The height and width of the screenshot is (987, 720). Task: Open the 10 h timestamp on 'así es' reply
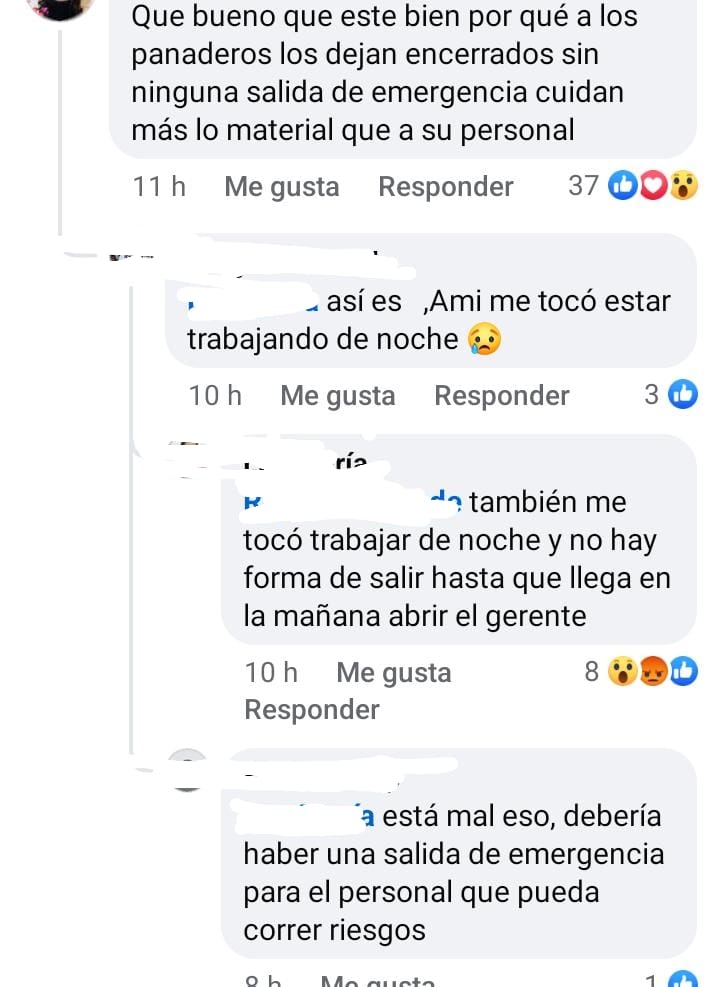215,396
